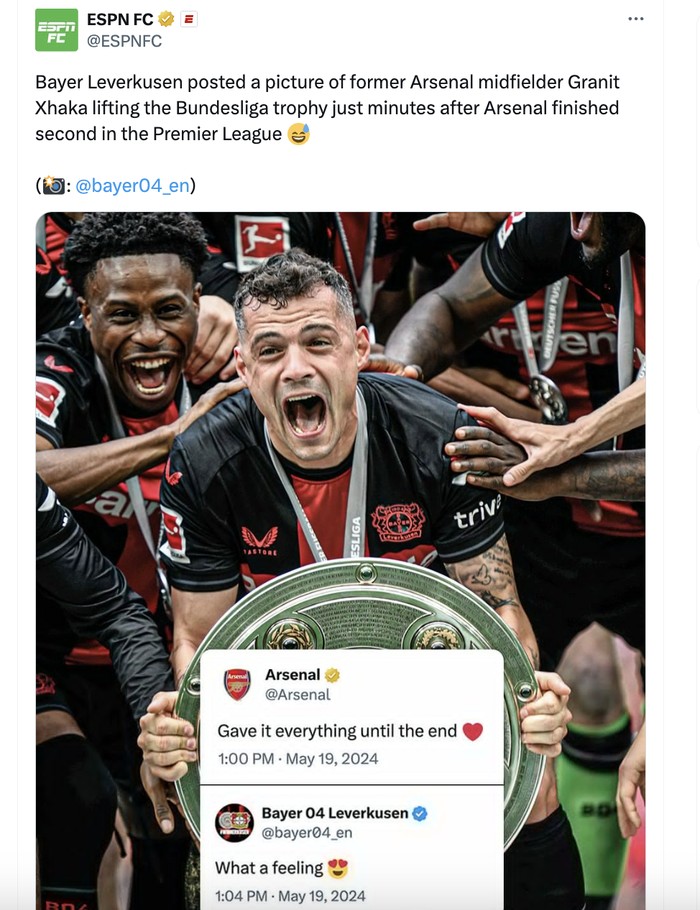This screenshot has height=910, width=700.
Task: Click the "1:00 PM · May 19, 2024" timestamp
Action: [298, 758]
